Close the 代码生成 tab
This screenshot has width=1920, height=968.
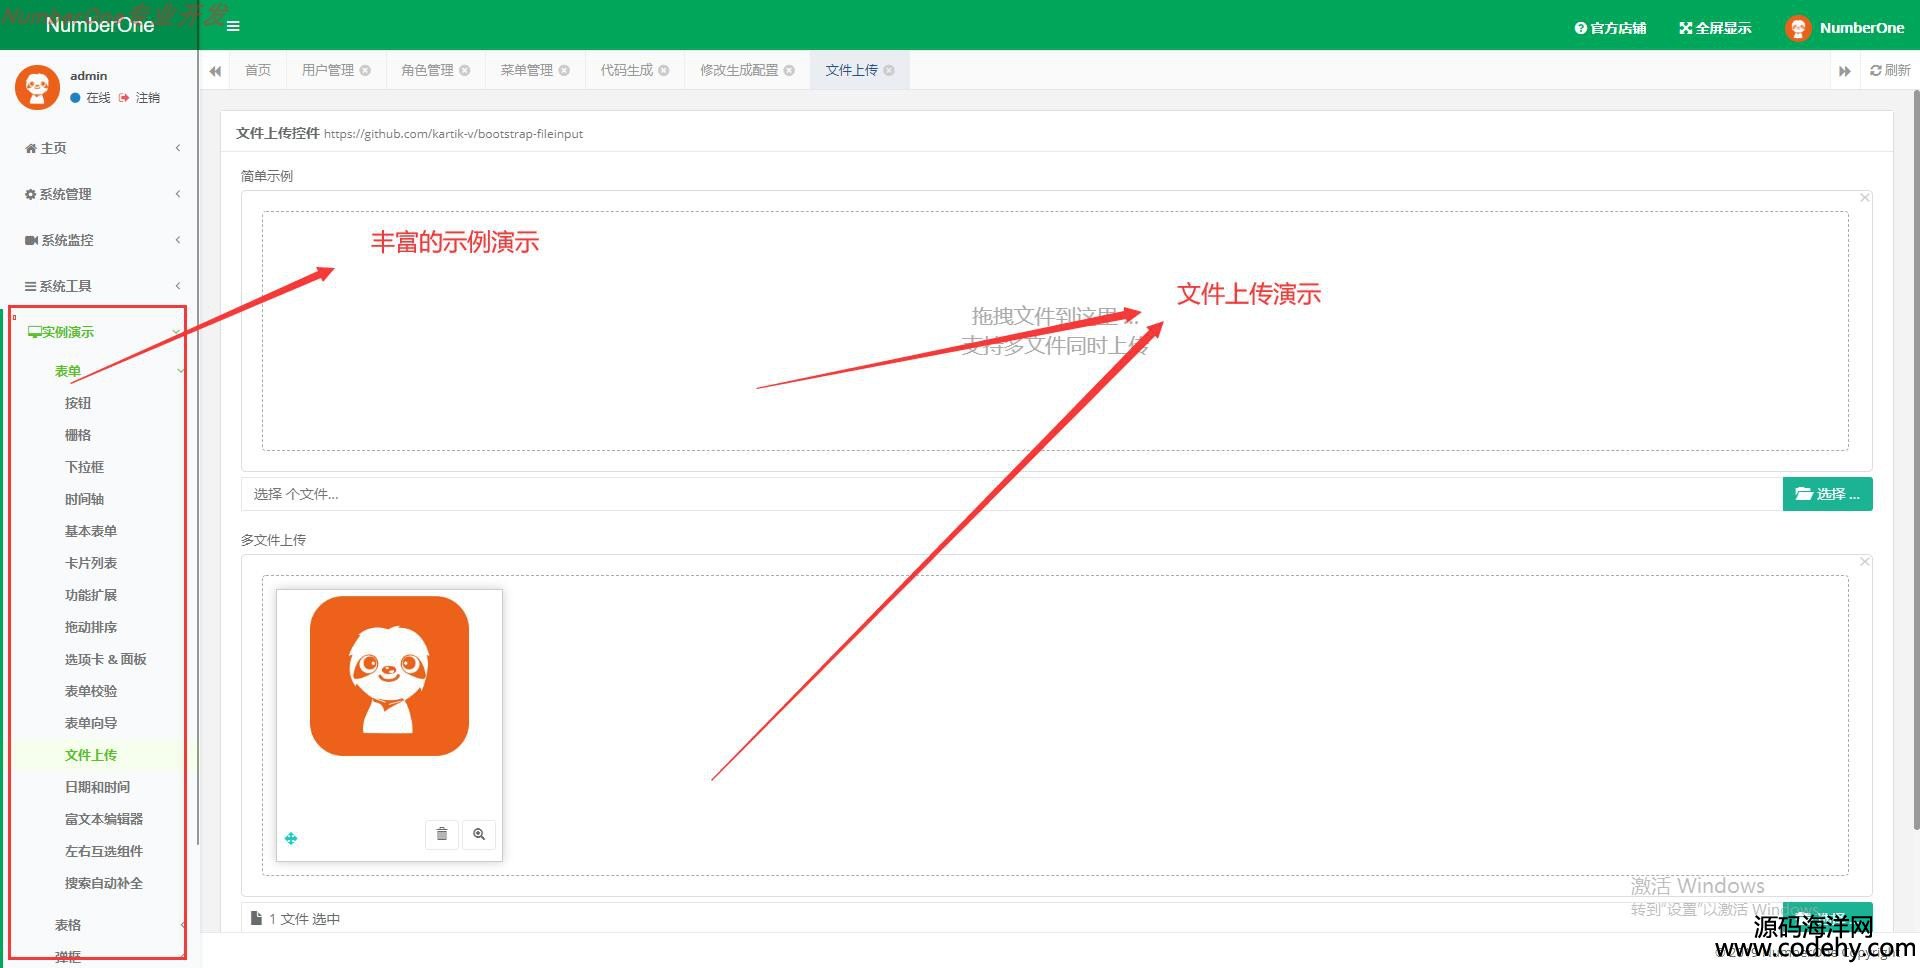pos(664,70)
